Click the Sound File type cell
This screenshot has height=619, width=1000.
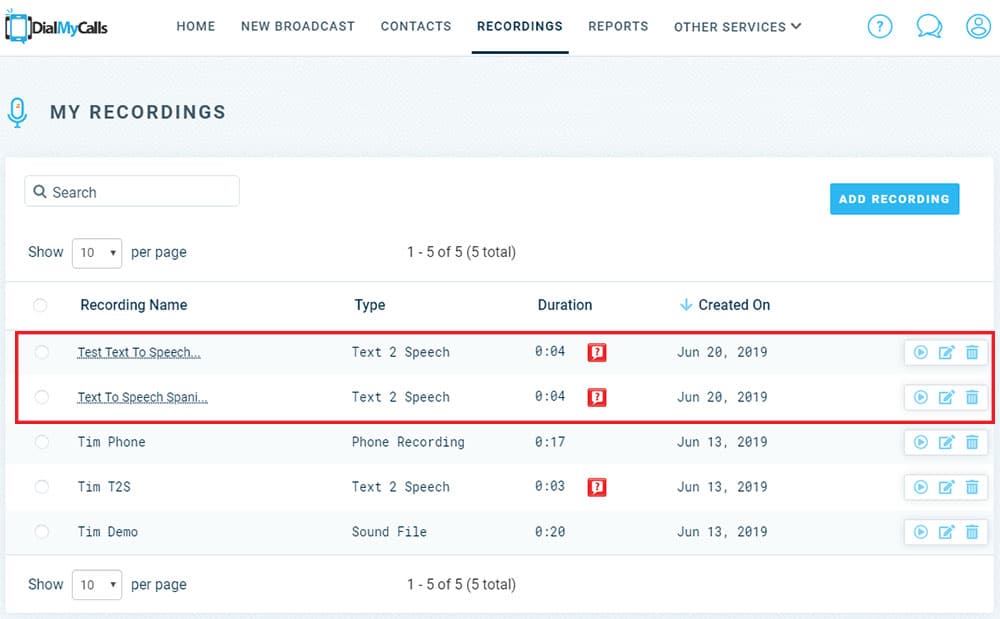click(x=389, y=532)
